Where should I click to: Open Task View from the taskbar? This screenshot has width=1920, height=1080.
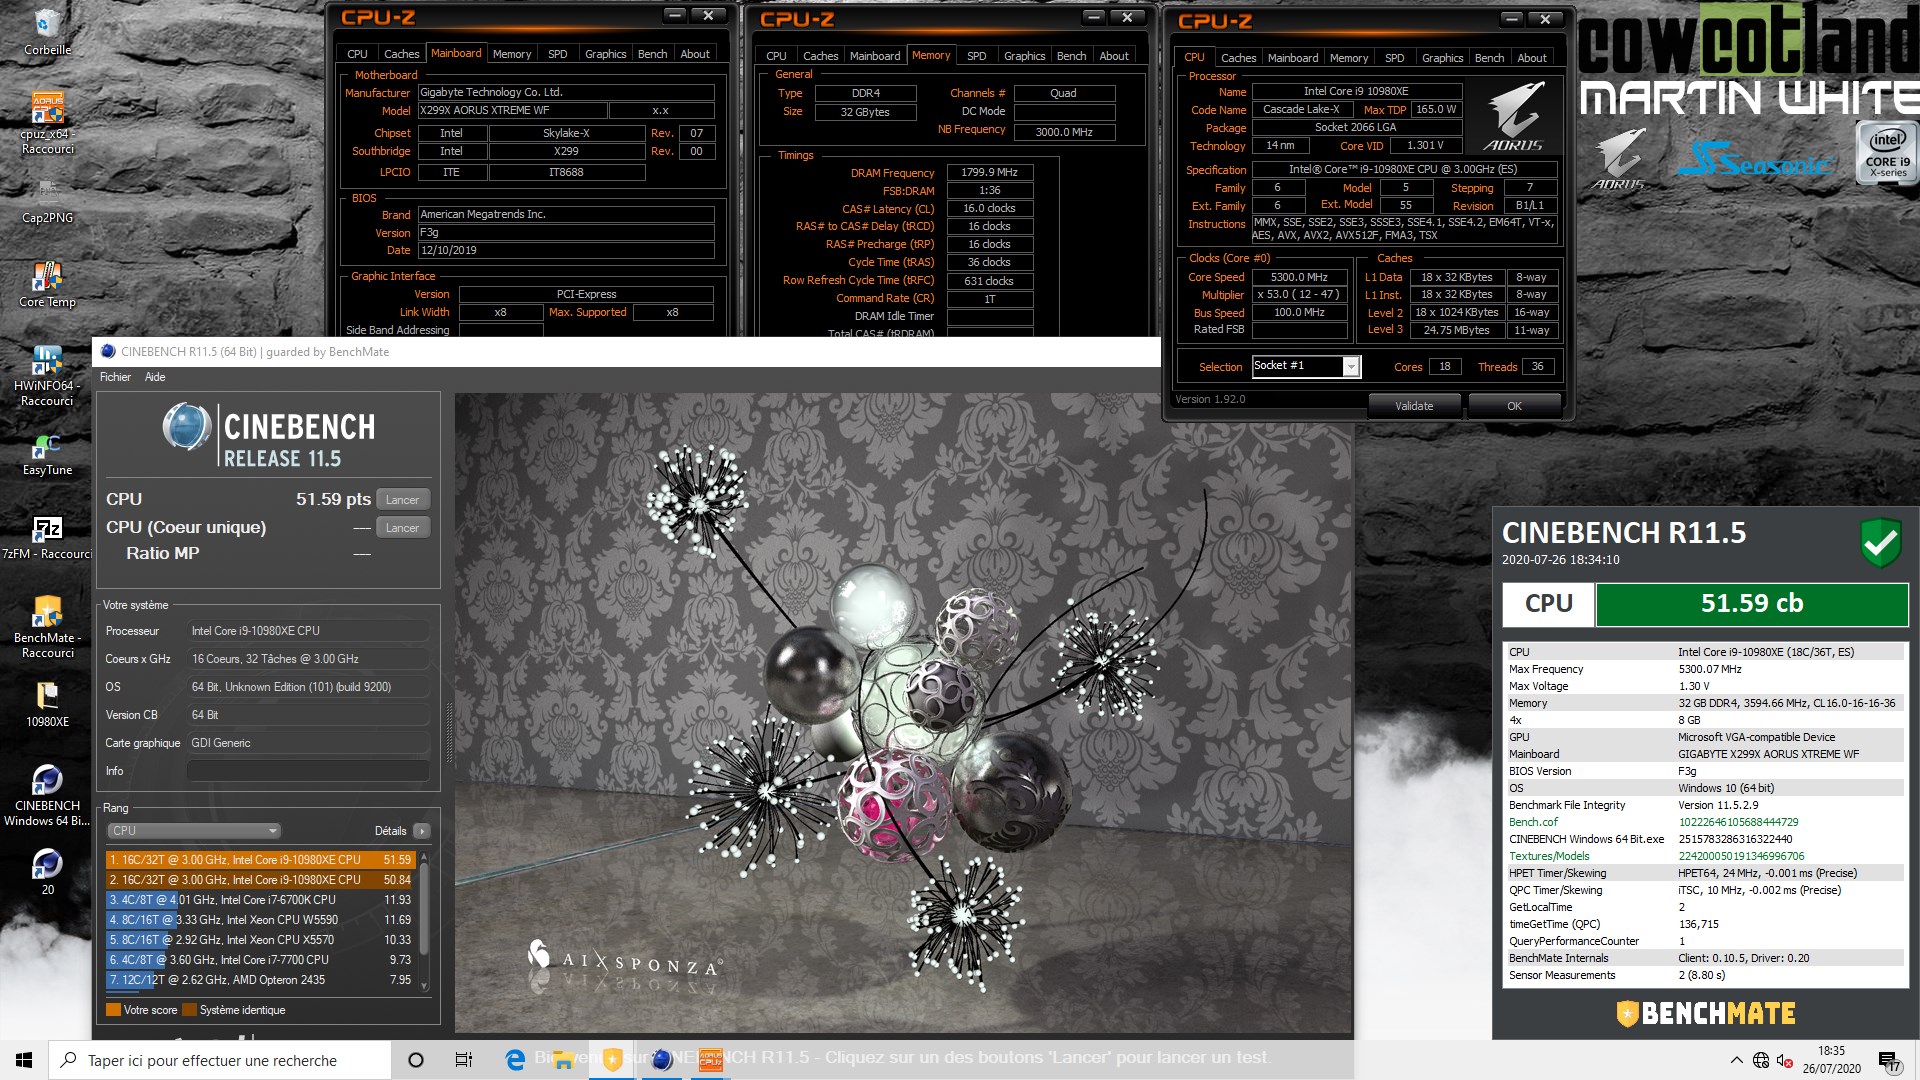(x=464, y=1060)
